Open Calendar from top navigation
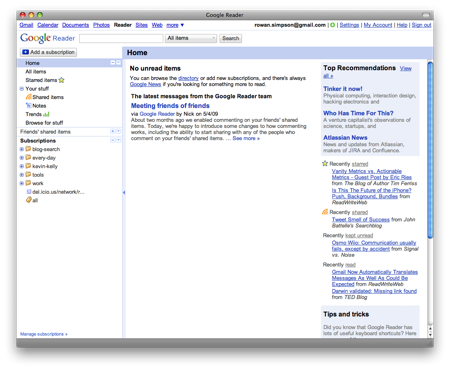Image resolution: width=450 pixels, height=370 pixels. point(48,25)
